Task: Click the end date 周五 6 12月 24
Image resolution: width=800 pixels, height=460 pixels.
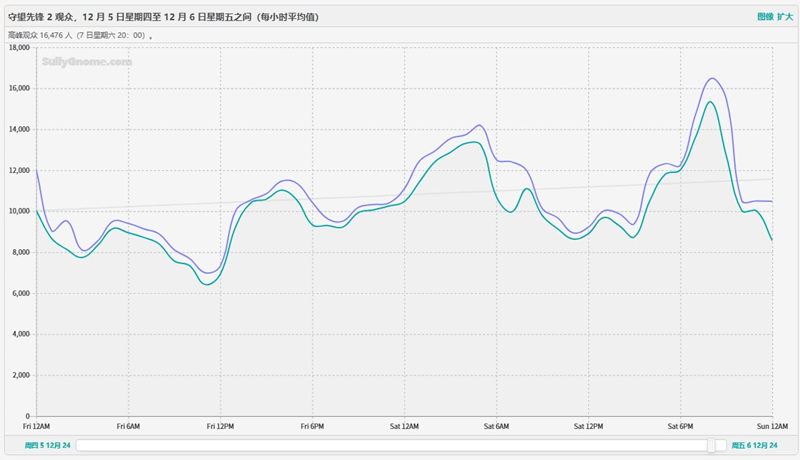Action: (x=754, y=445)
